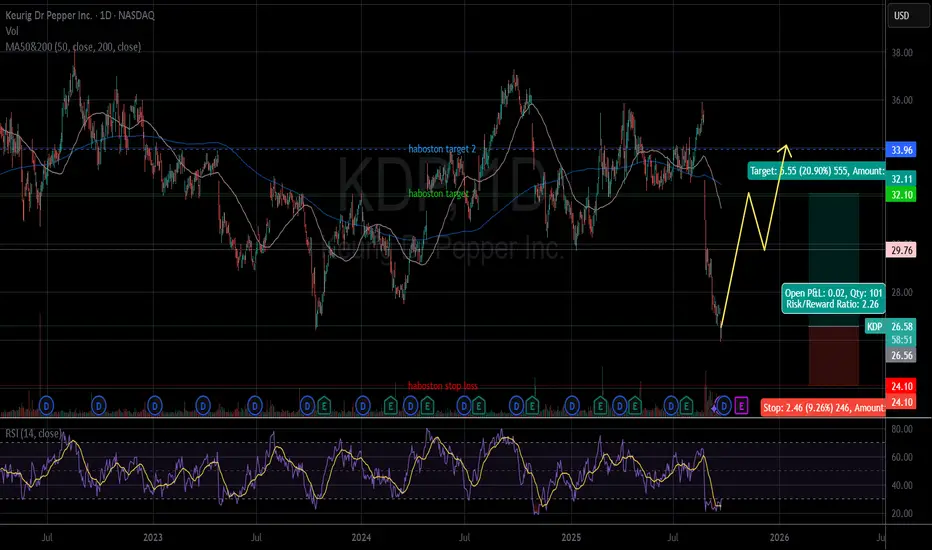932x550 pixels.
Task: Click the 38.00 price axis value
Action: coord(902,53)
